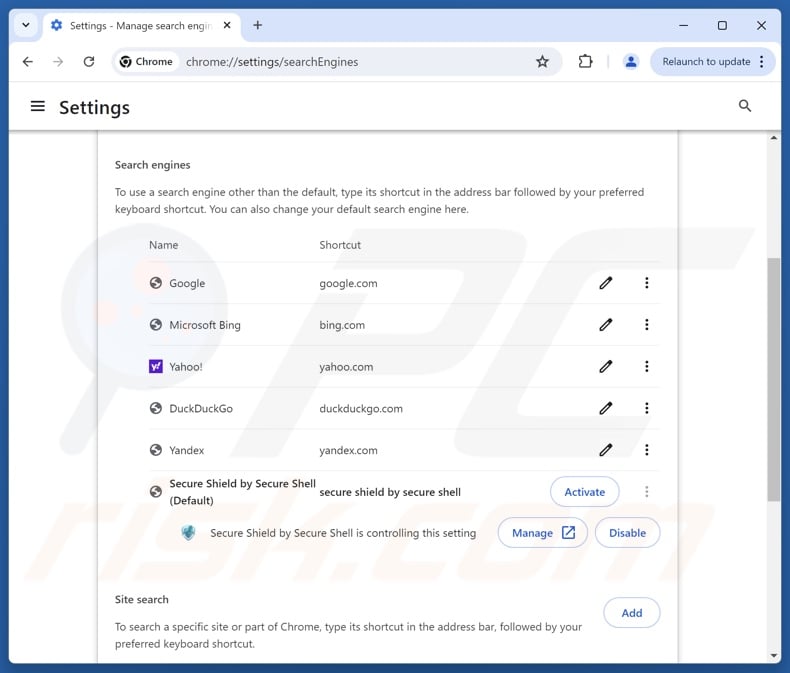This screenshot has width=790, height=673.
Task: Open more actions for Yandex
Action: (646, 450)
